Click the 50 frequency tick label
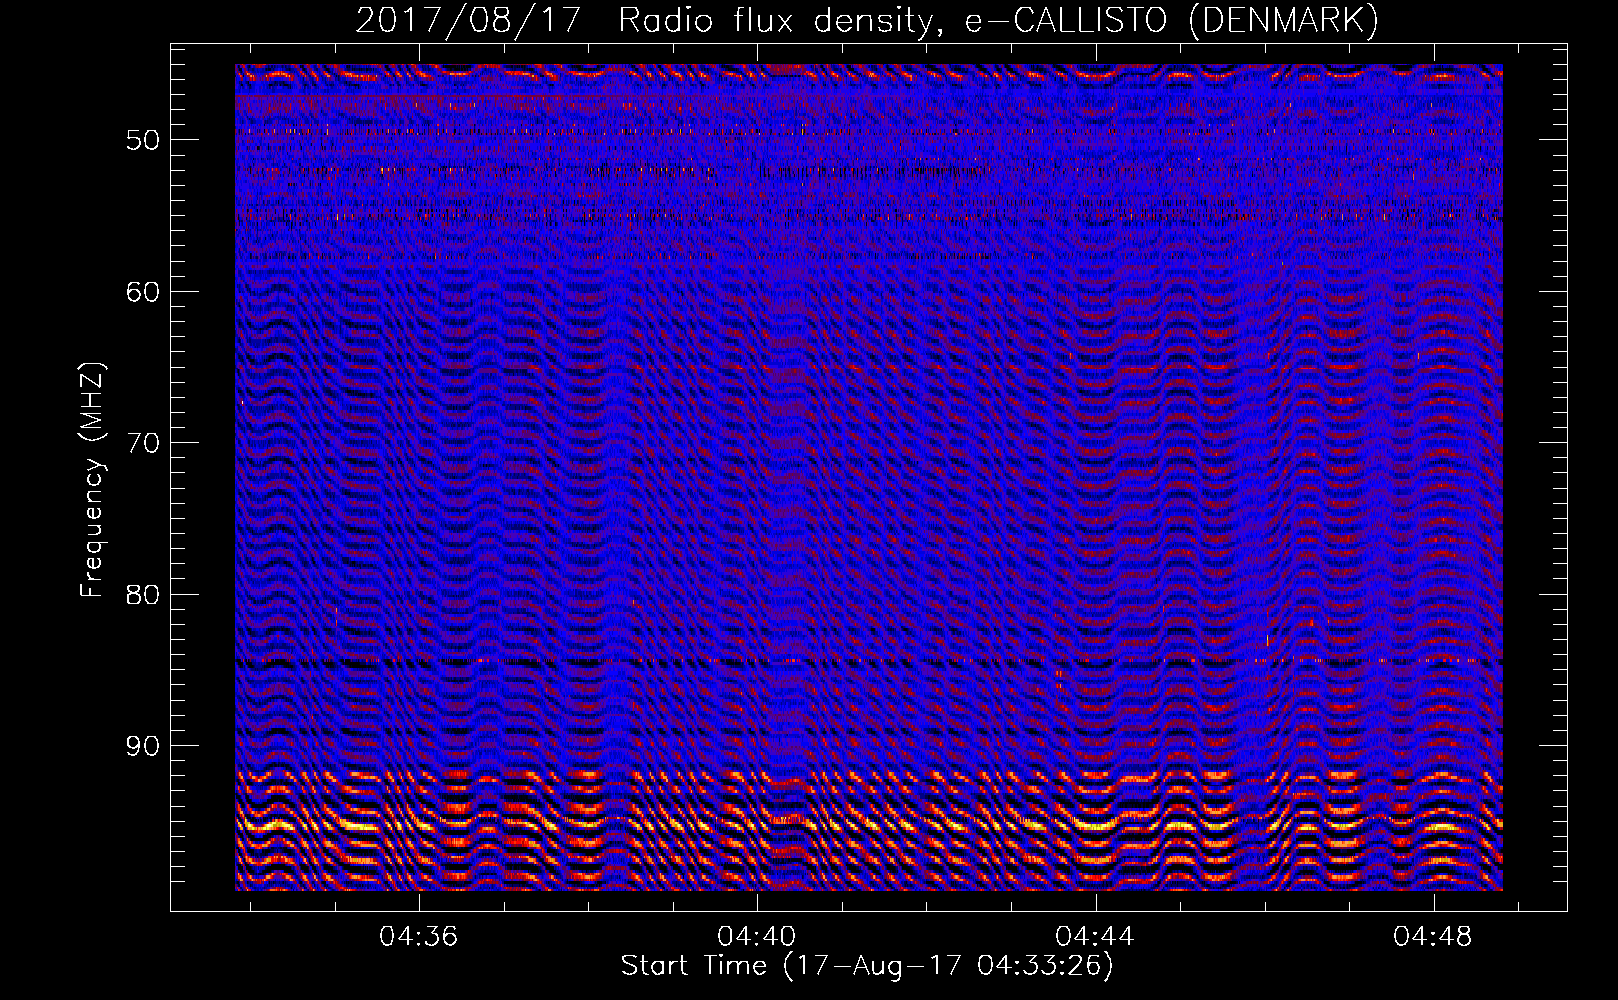 [143, 140]
